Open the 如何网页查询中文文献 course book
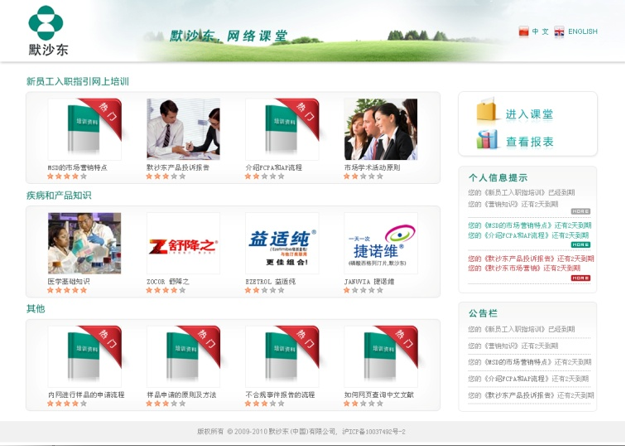This screenshot has height=446, width=625. 381,356
